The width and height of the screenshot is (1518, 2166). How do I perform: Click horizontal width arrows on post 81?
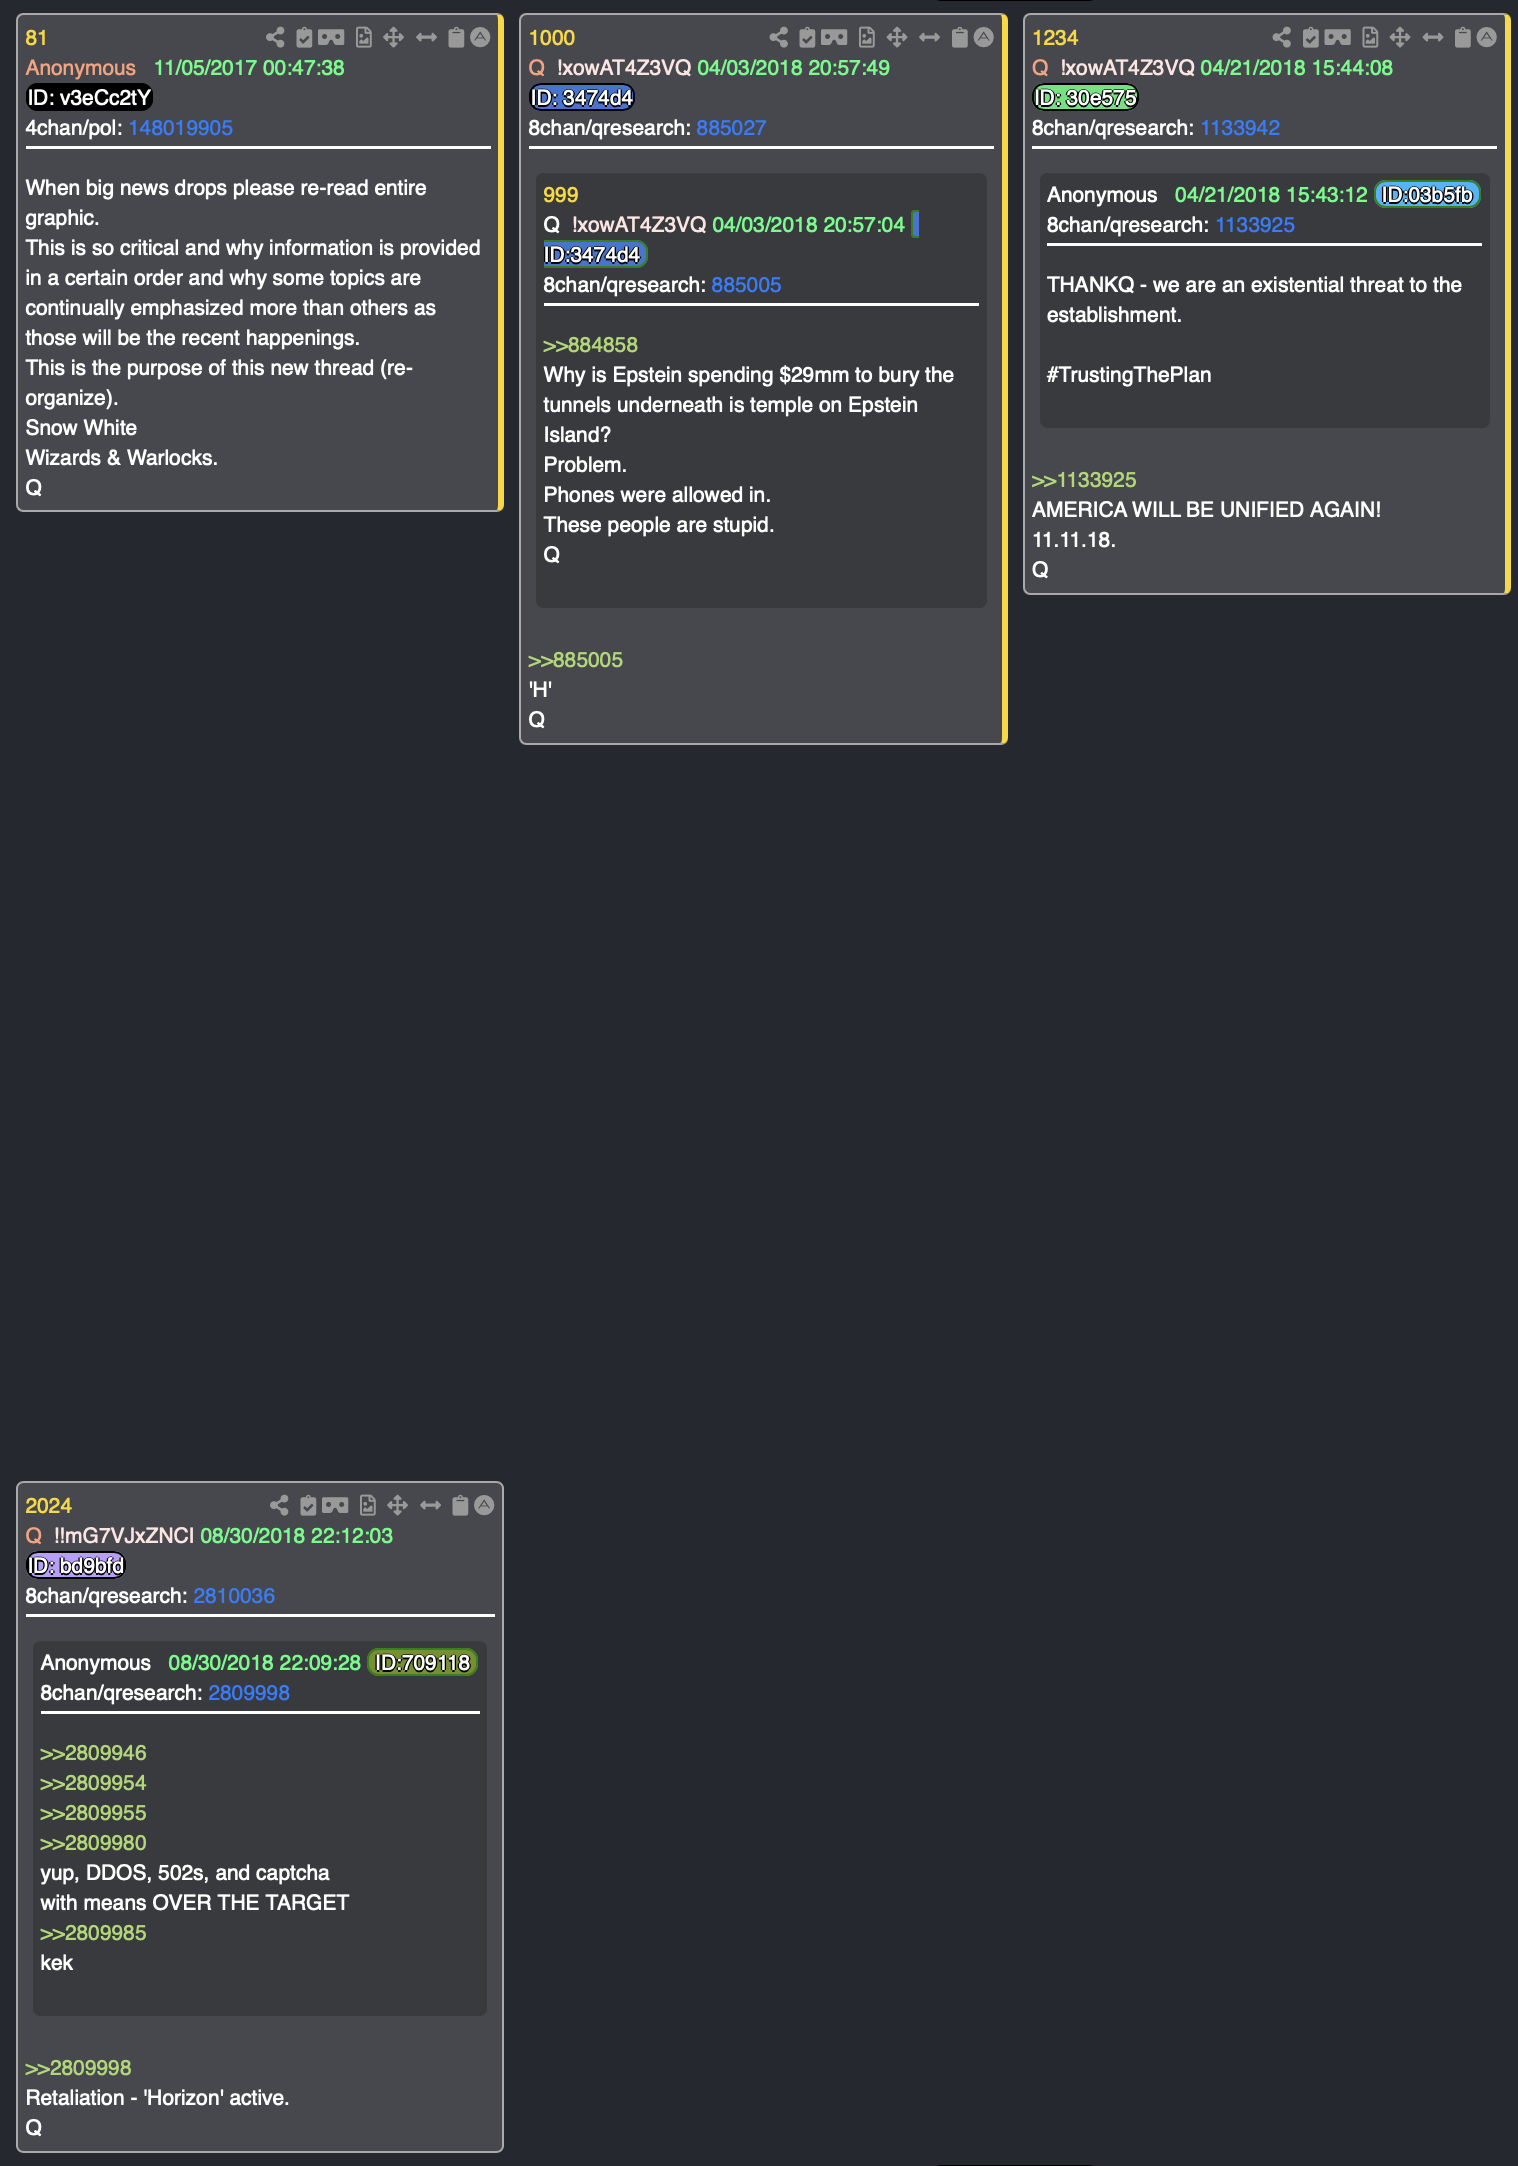426,38
